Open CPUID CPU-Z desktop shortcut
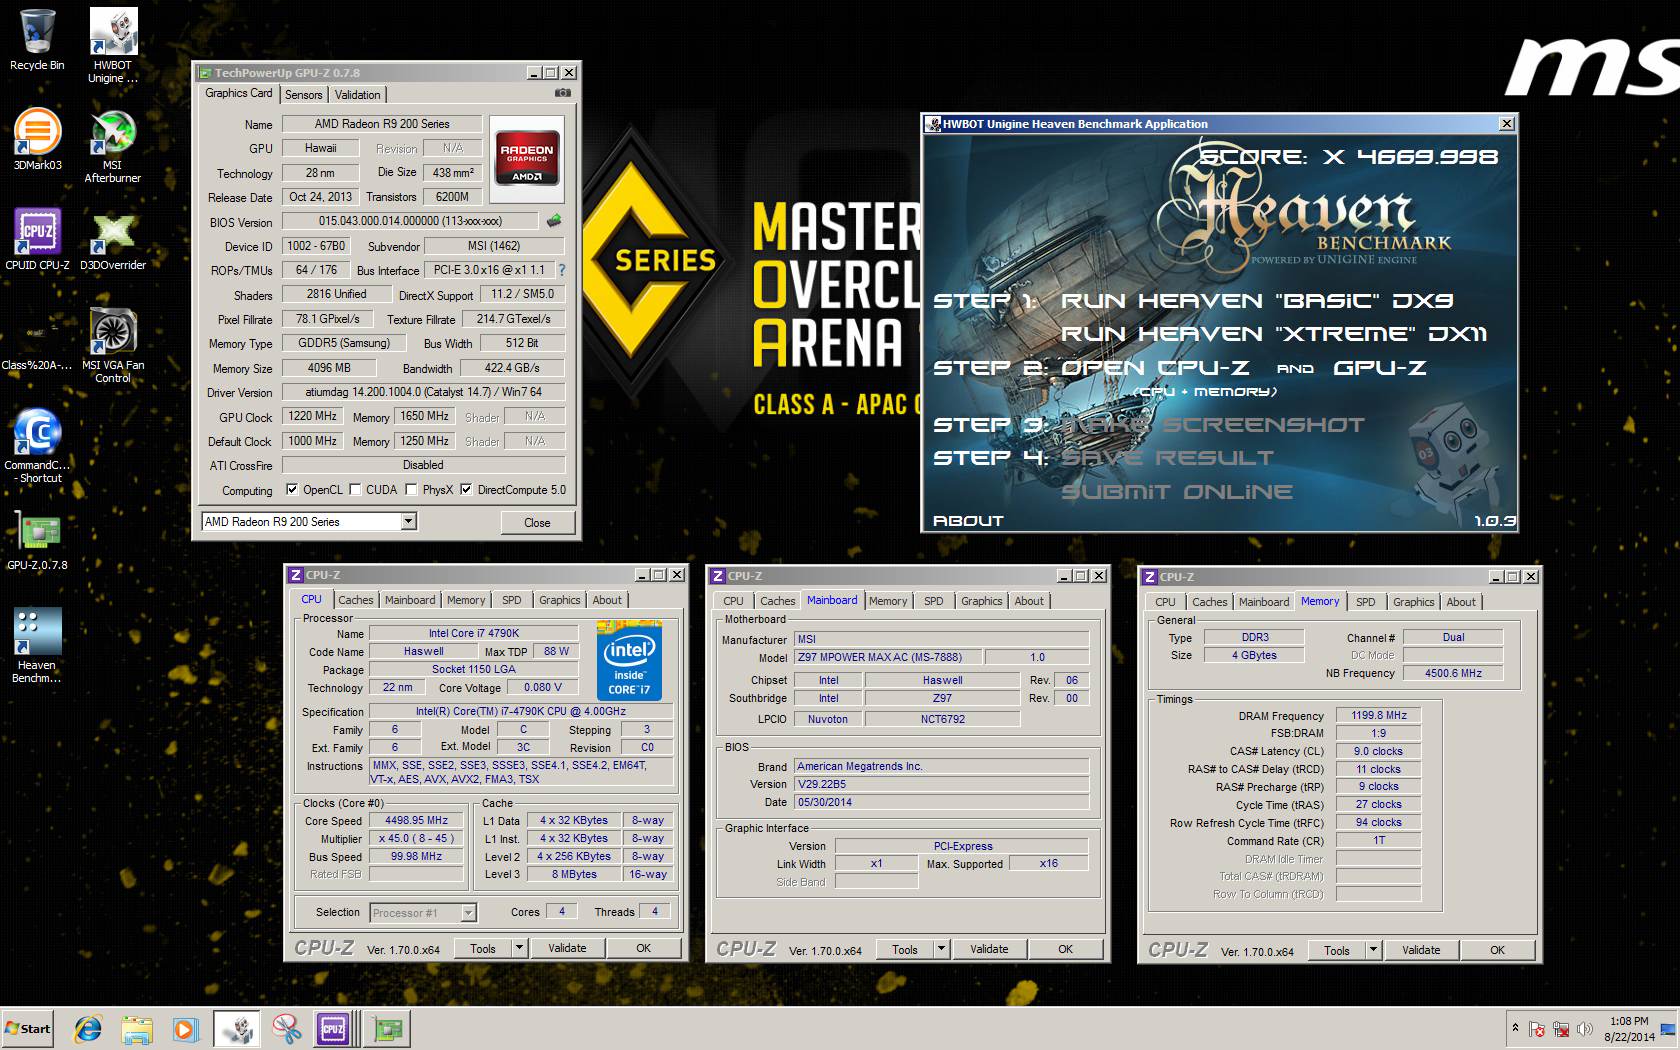 (x=37, y=240)
